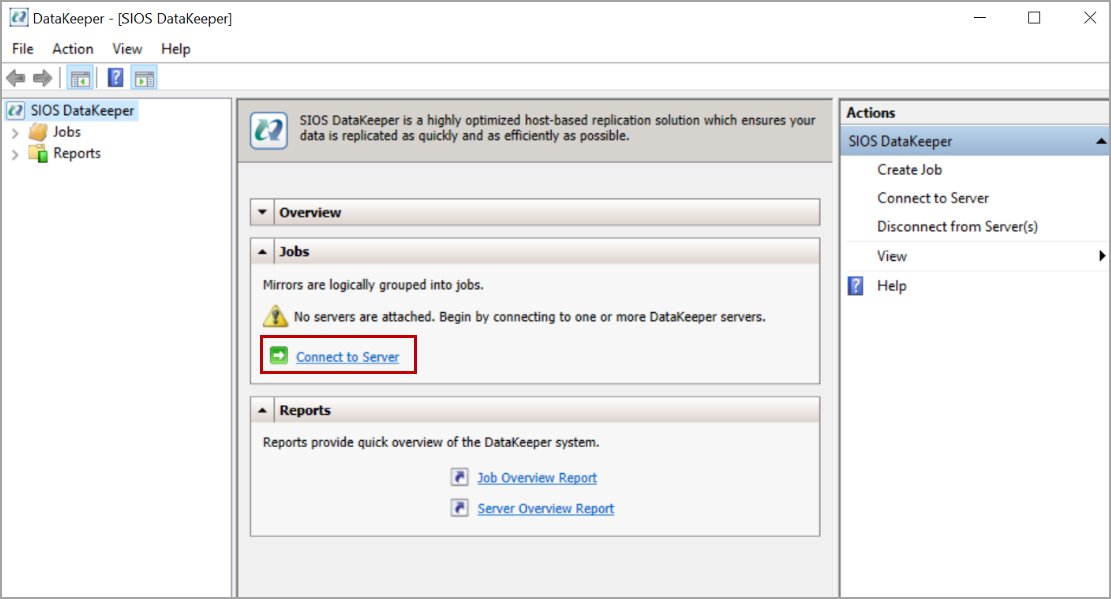The height and width of the screenshot is (599, 1111).
Task: Toggle the Show/Hide Action Pane toolbar button
Action: coord(144,78)
